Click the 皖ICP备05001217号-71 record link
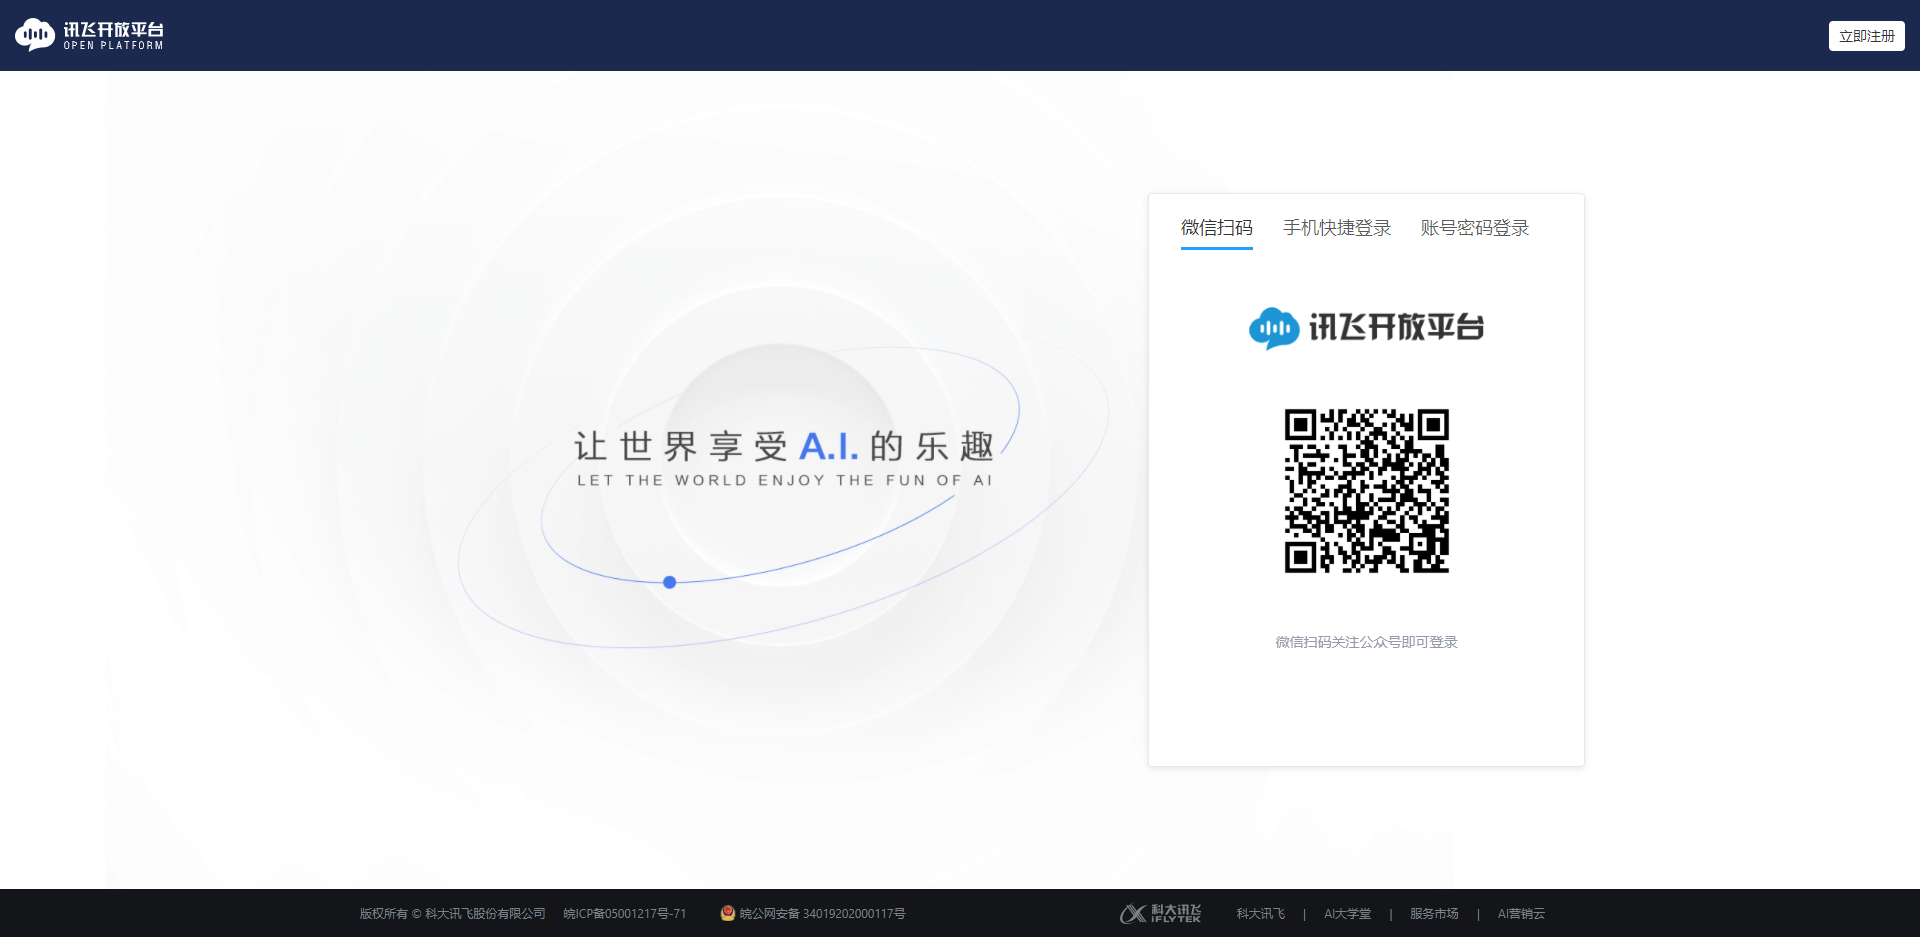 (x=624, y=913)
